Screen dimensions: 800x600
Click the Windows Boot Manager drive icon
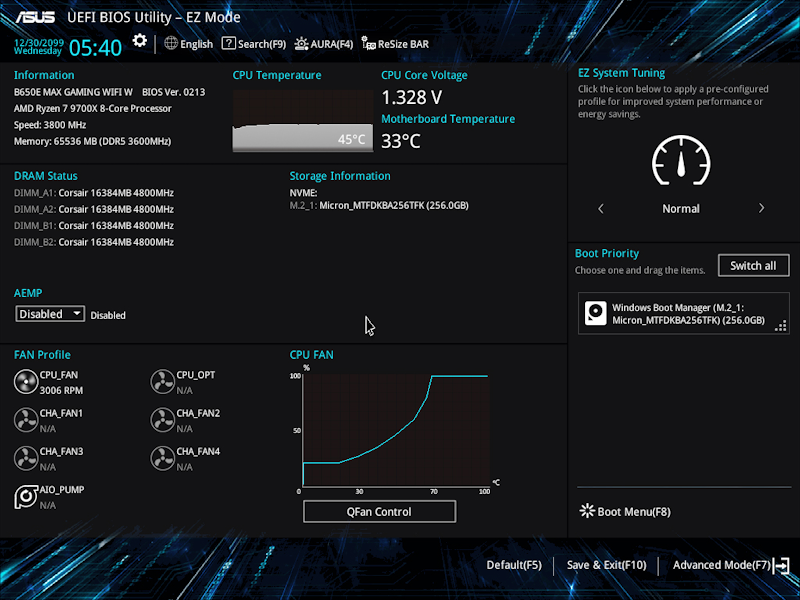(596, 314)
